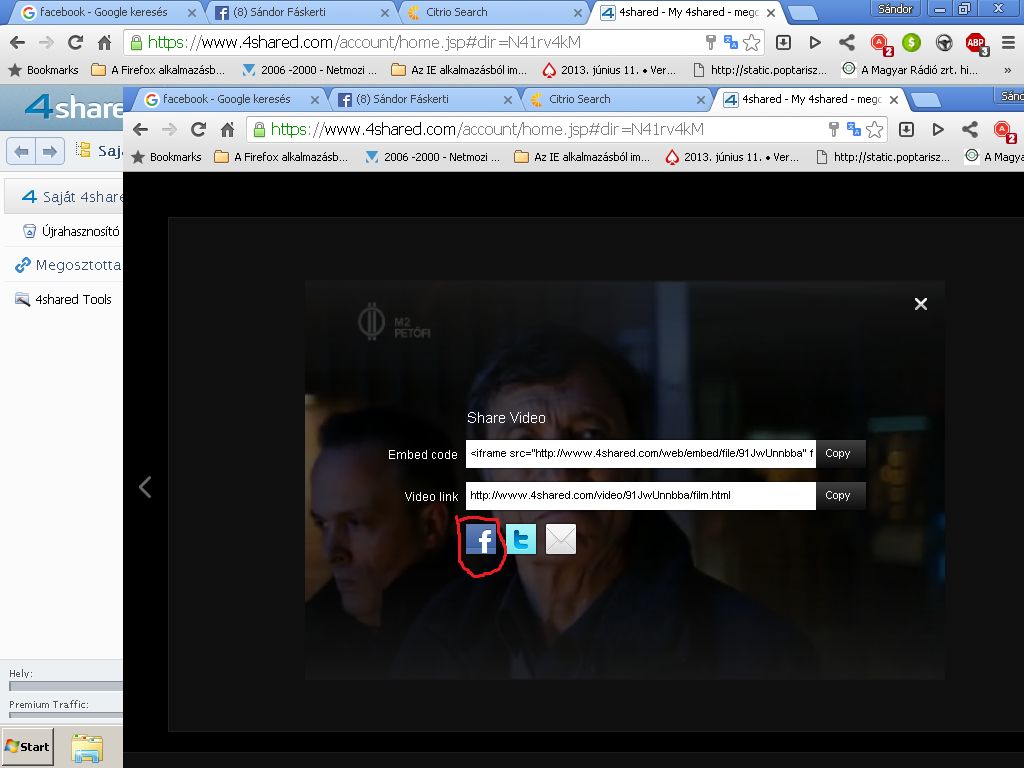Click Home in the embedded screenshot toolbar

pos(227,129)
